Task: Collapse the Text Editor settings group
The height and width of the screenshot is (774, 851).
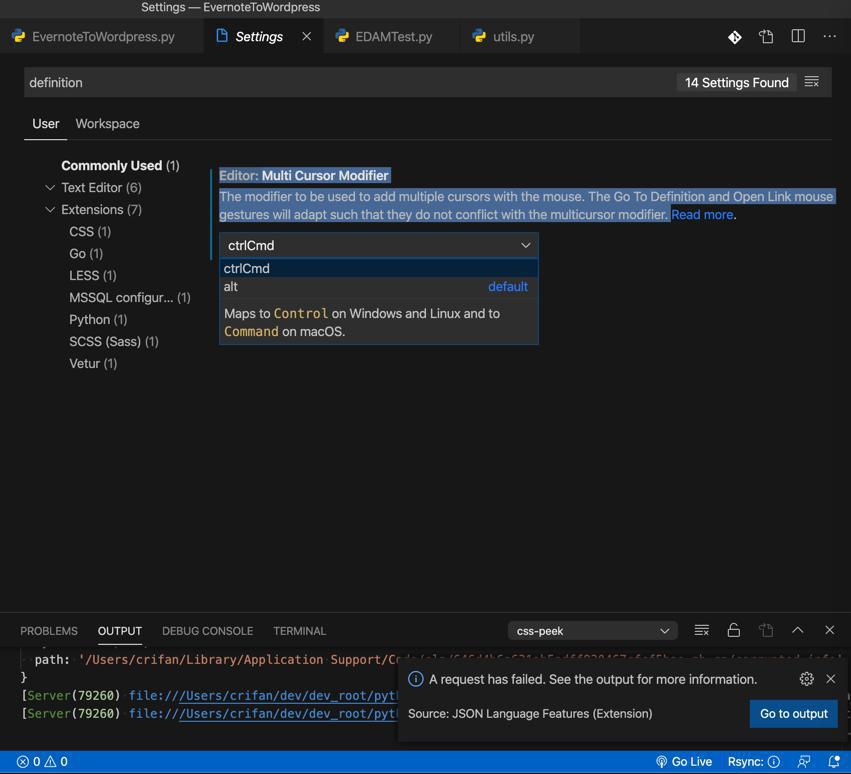Action: tap(50, 187)
